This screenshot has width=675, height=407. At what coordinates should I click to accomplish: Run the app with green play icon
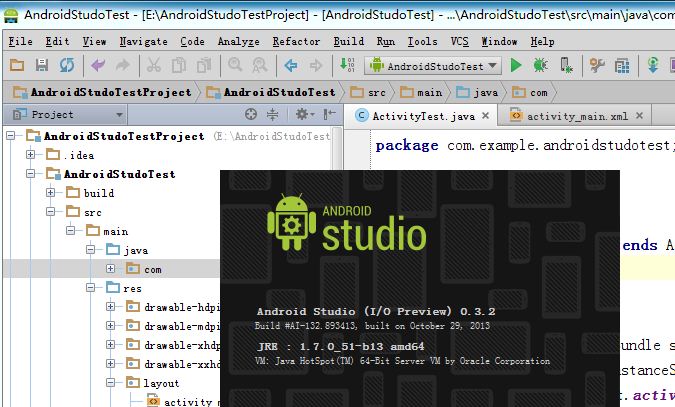[x=515, y=65]
